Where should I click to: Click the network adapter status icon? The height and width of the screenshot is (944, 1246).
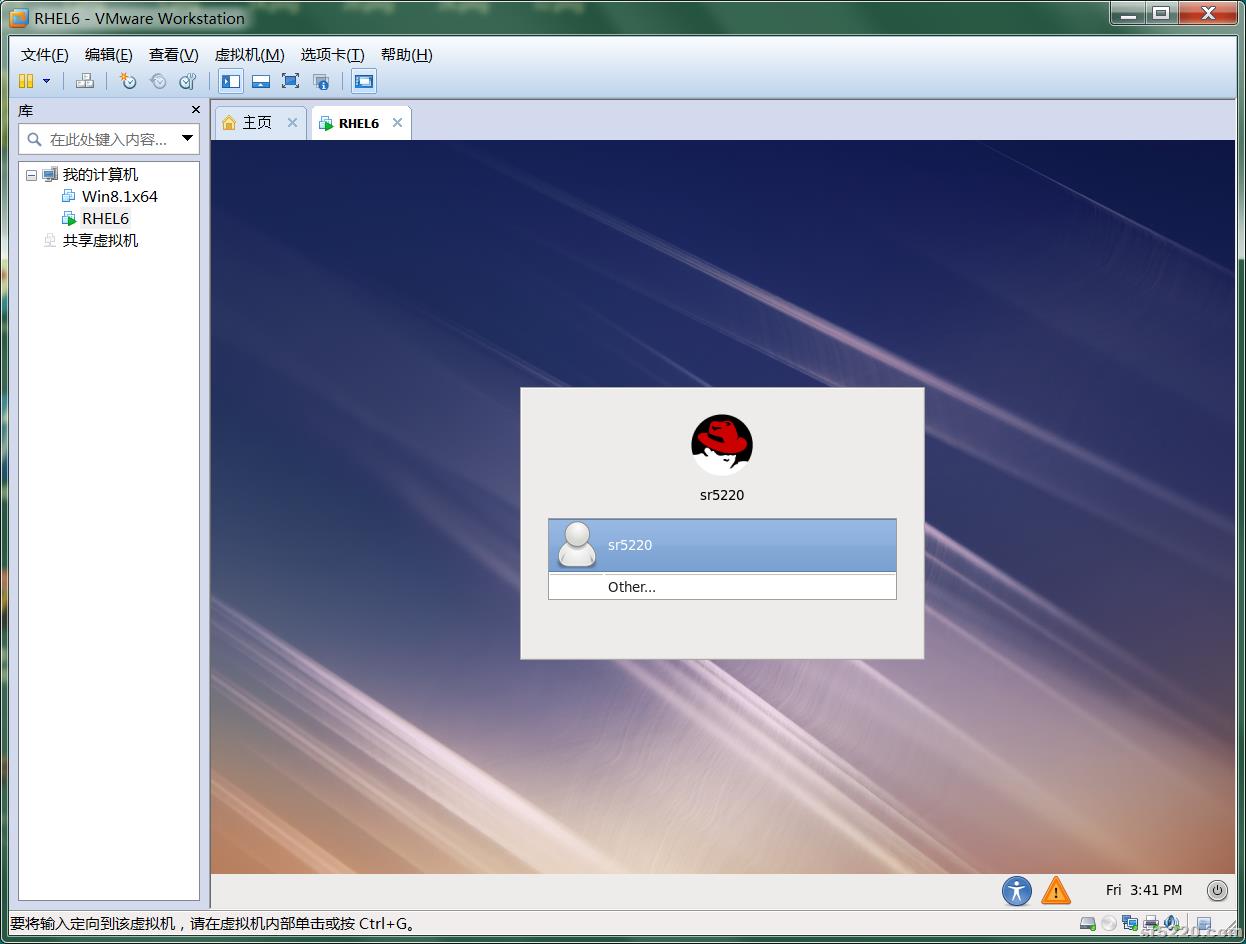pyautogui.click(x=1130, y=924)
